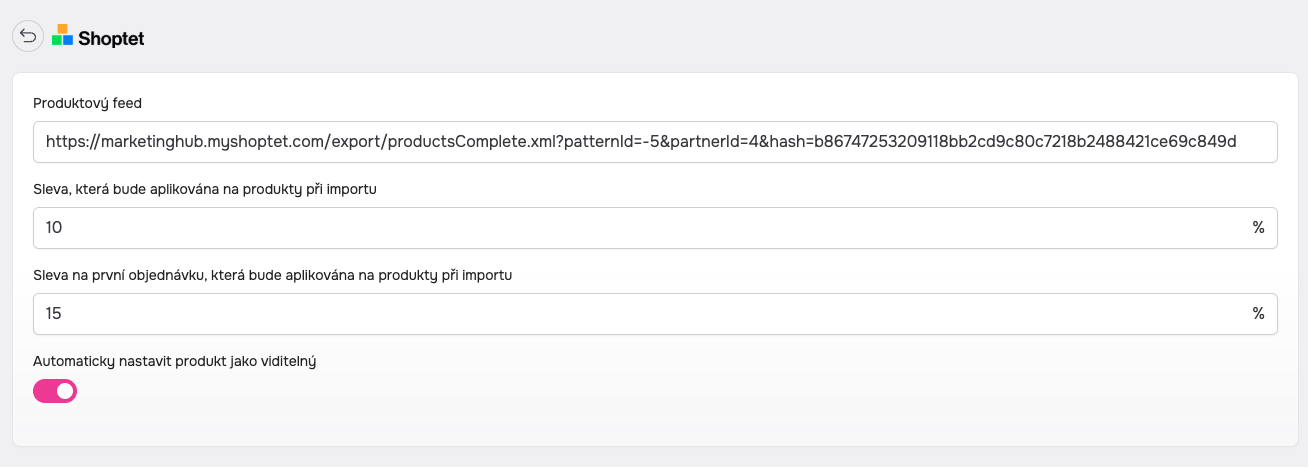Click the number 15 in the first-order field
Viewport: 1308px width, 467px height.
[x=54, y=314]
